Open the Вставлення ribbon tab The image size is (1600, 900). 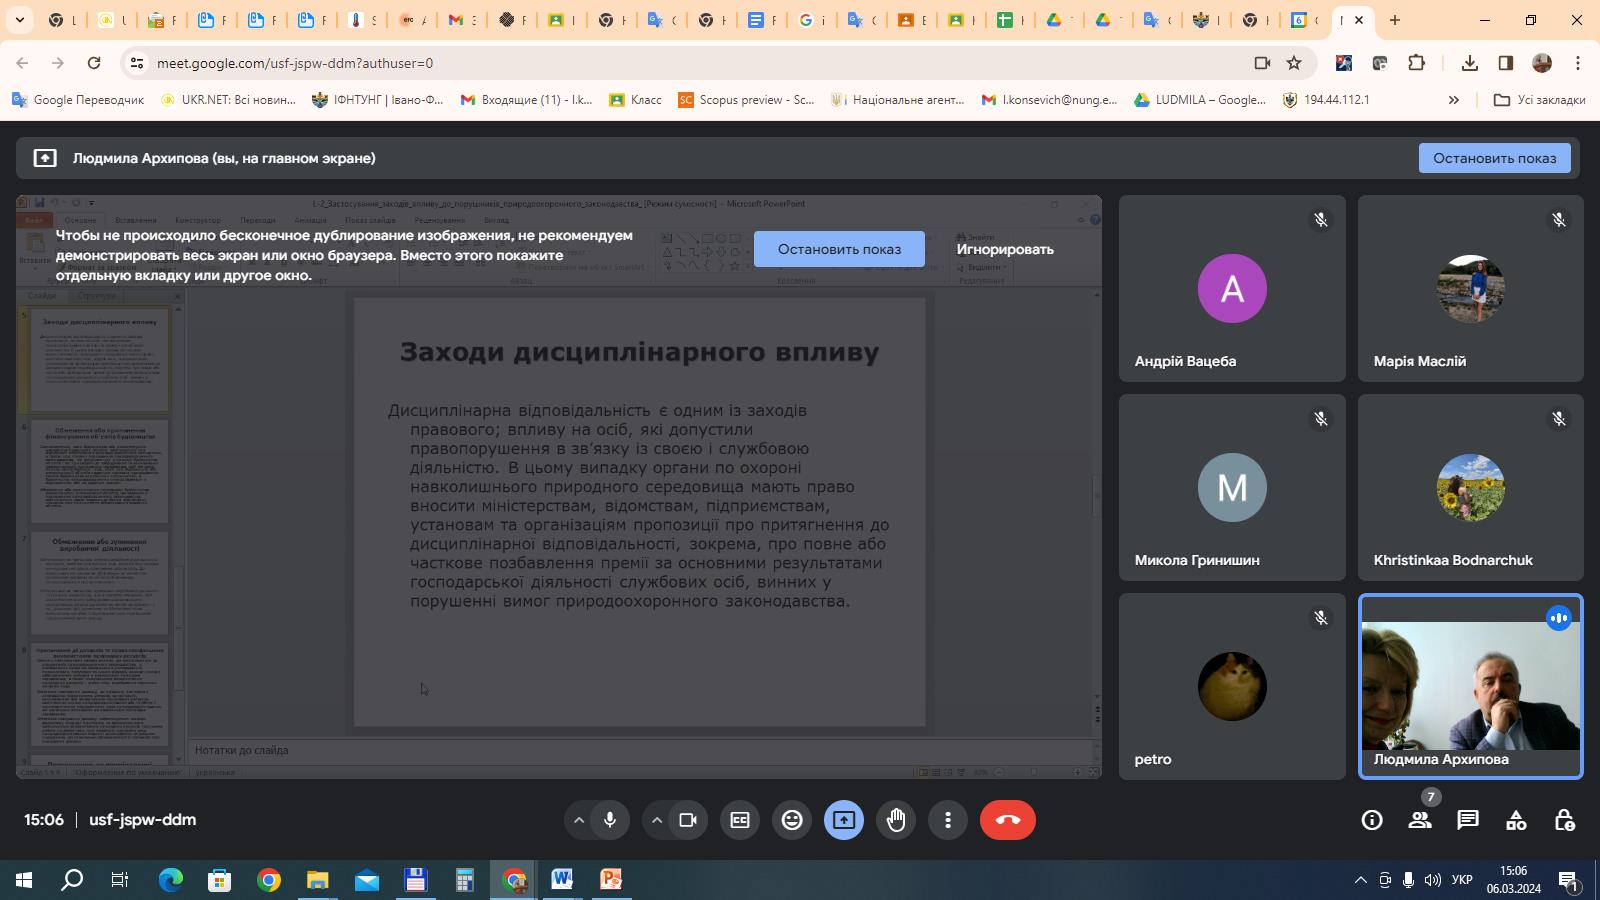pyautogui.click(x=138, y=220)
